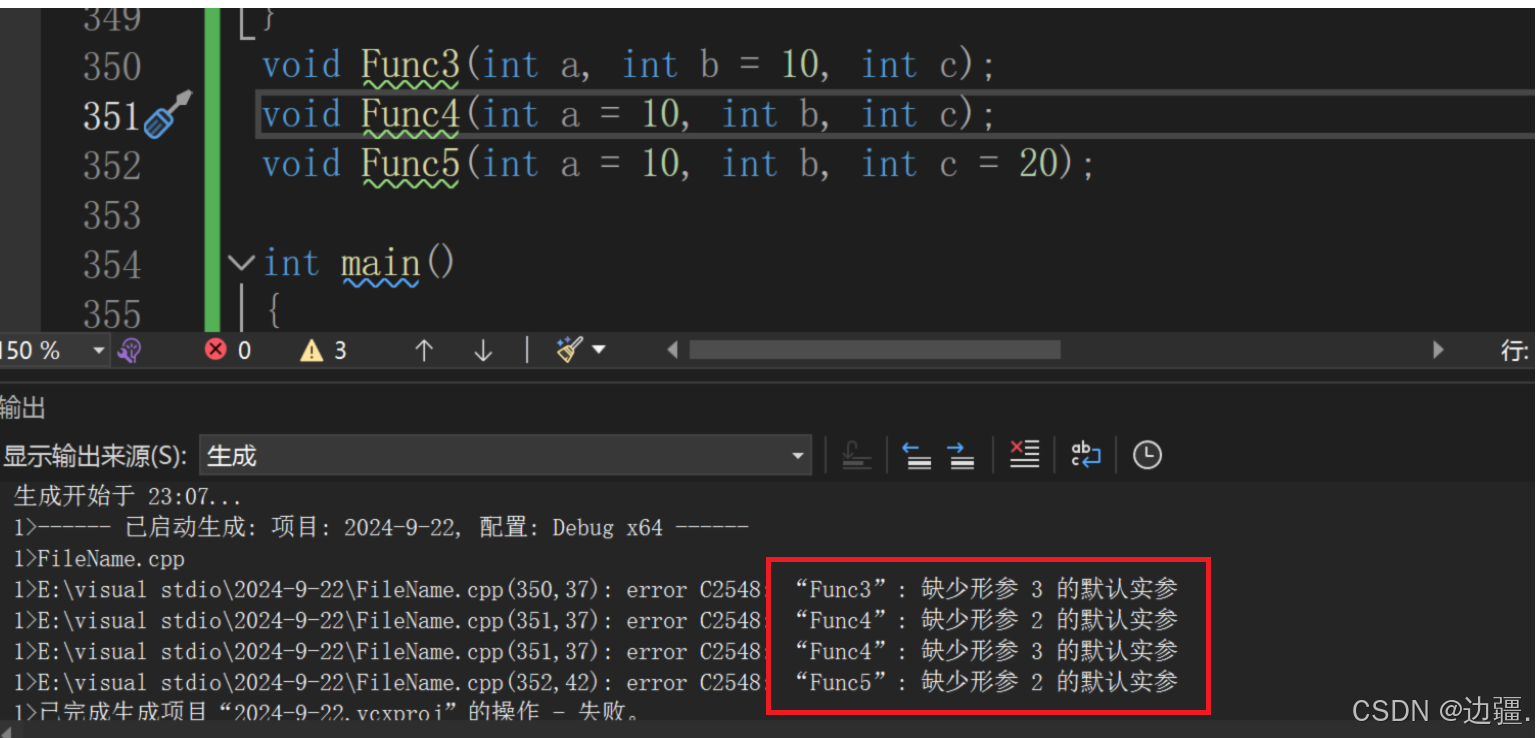
Task: Collapse the main() function outline chevron
Action: pyautogui.click(x=241, y=264)
